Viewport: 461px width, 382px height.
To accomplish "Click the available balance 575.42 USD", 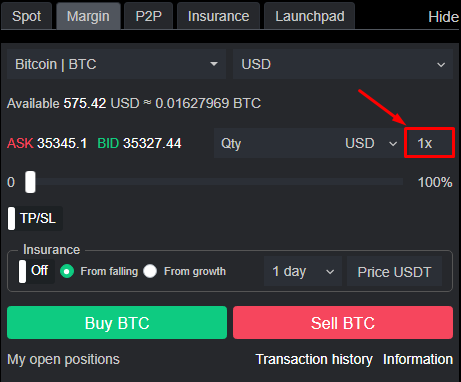I will tap(101, 103).
